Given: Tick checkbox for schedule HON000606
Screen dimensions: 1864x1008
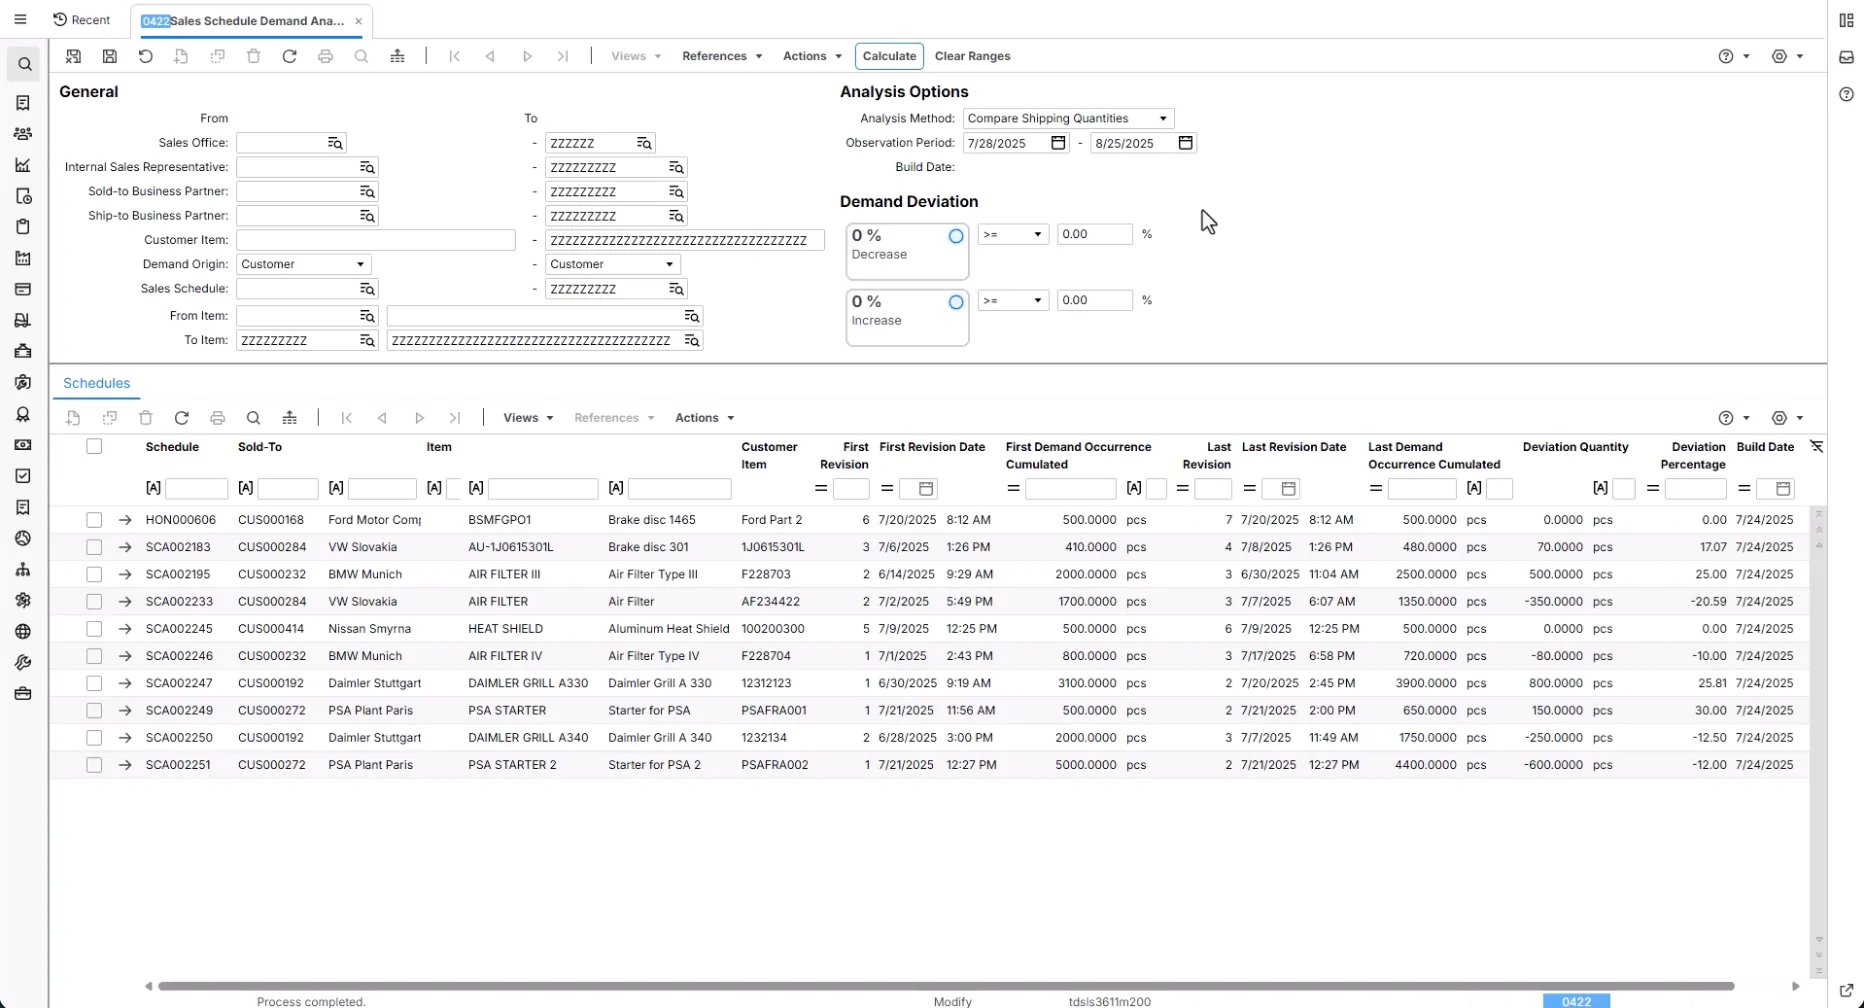Looking at the screenshot, I should [94, 520].
